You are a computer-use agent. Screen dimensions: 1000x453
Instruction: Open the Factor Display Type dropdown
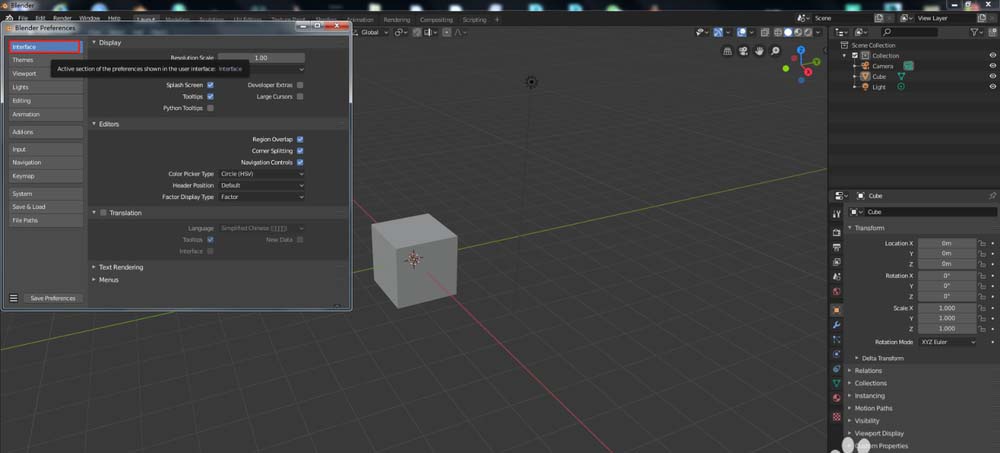click(x=261, y=197)
